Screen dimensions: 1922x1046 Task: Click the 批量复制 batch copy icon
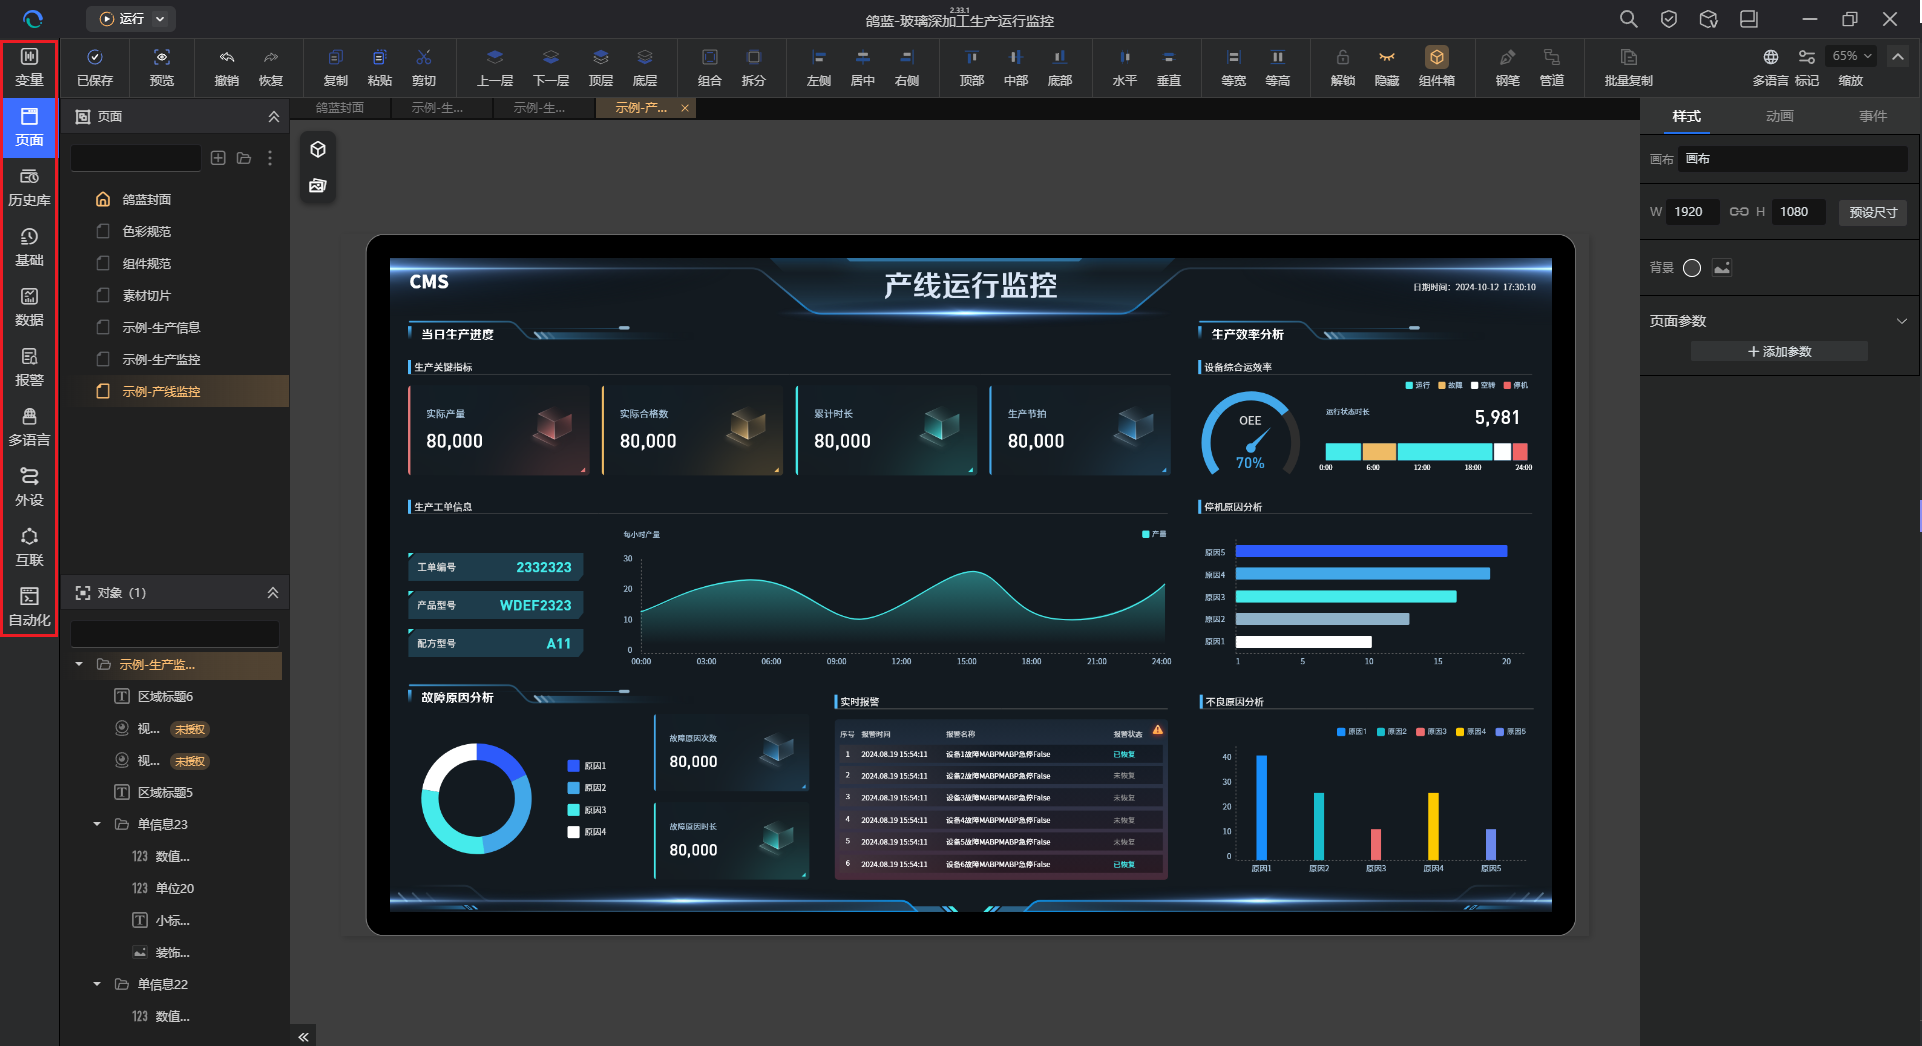point(1628,67)
